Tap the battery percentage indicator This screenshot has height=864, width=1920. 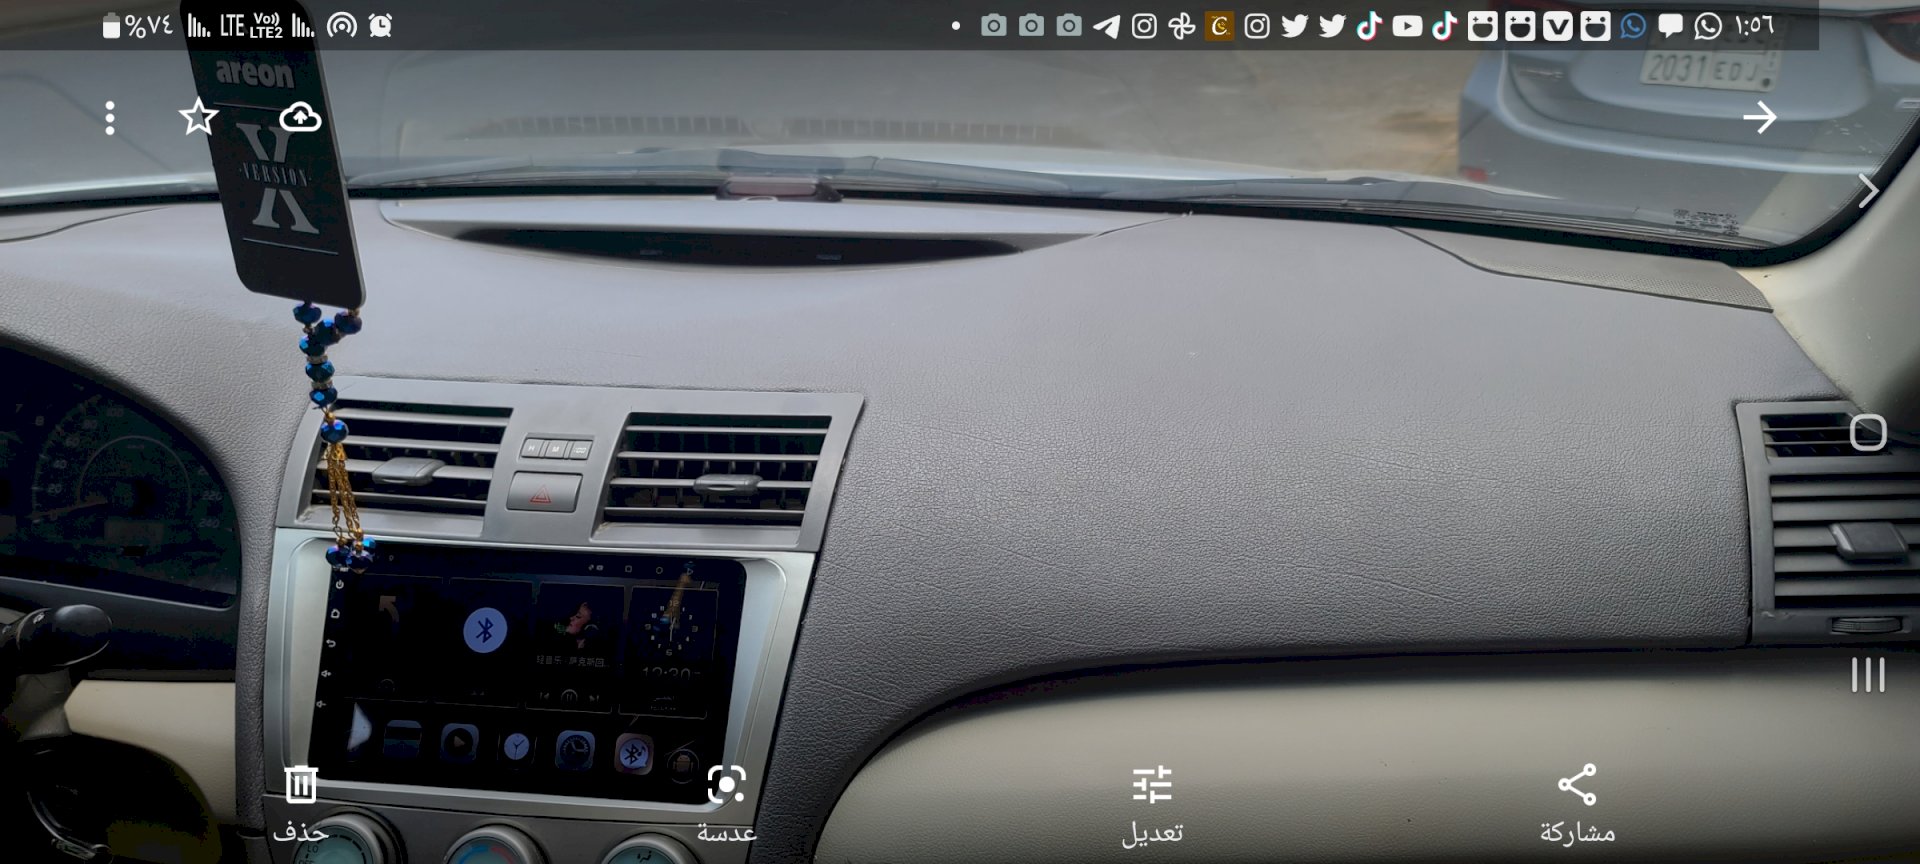(x=138, y=26)
